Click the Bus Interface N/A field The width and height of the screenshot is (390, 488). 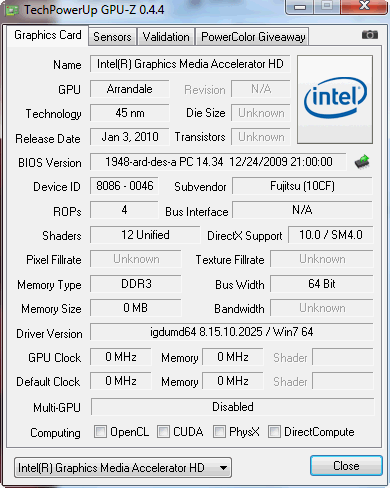pos(302,210)
